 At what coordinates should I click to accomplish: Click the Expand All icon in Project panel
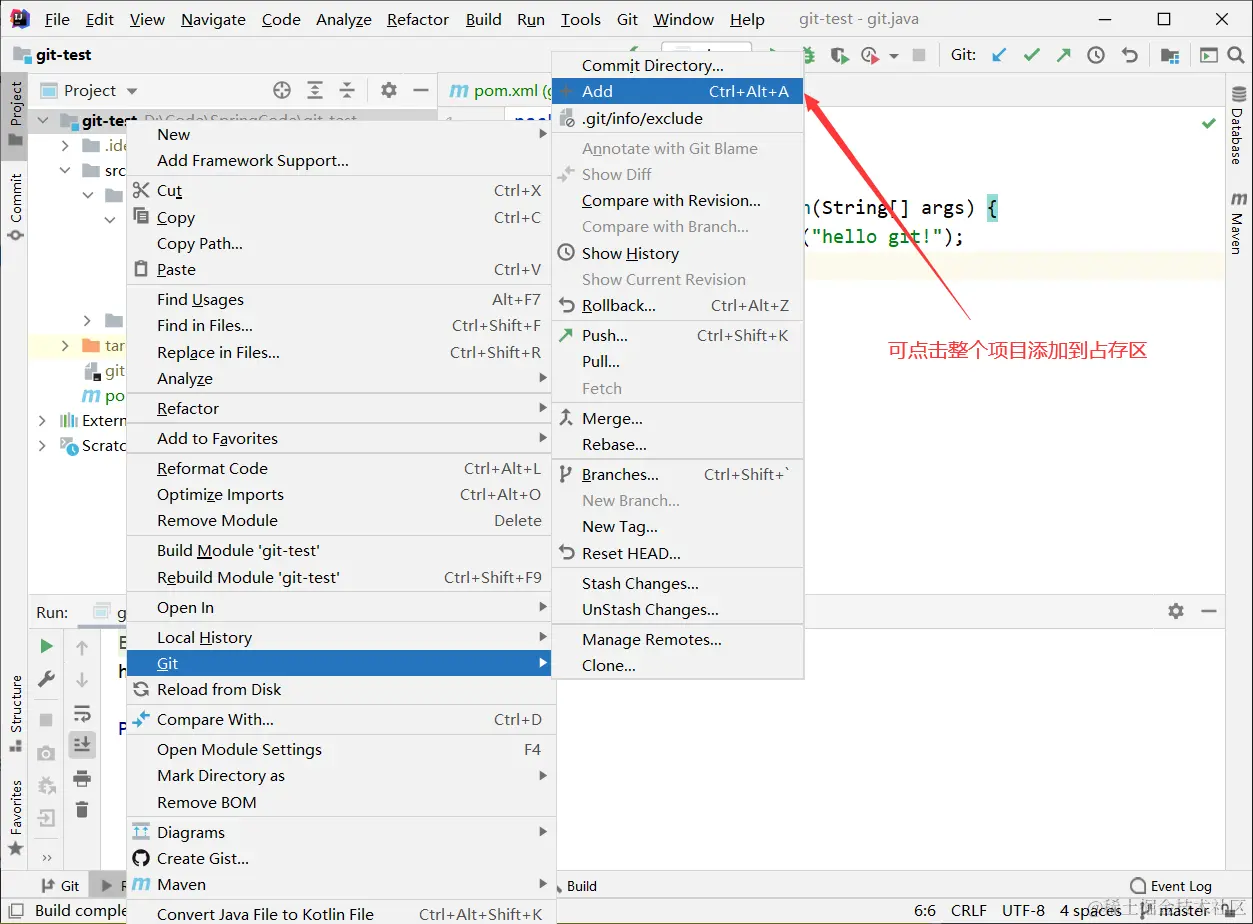tap(315, 90)
